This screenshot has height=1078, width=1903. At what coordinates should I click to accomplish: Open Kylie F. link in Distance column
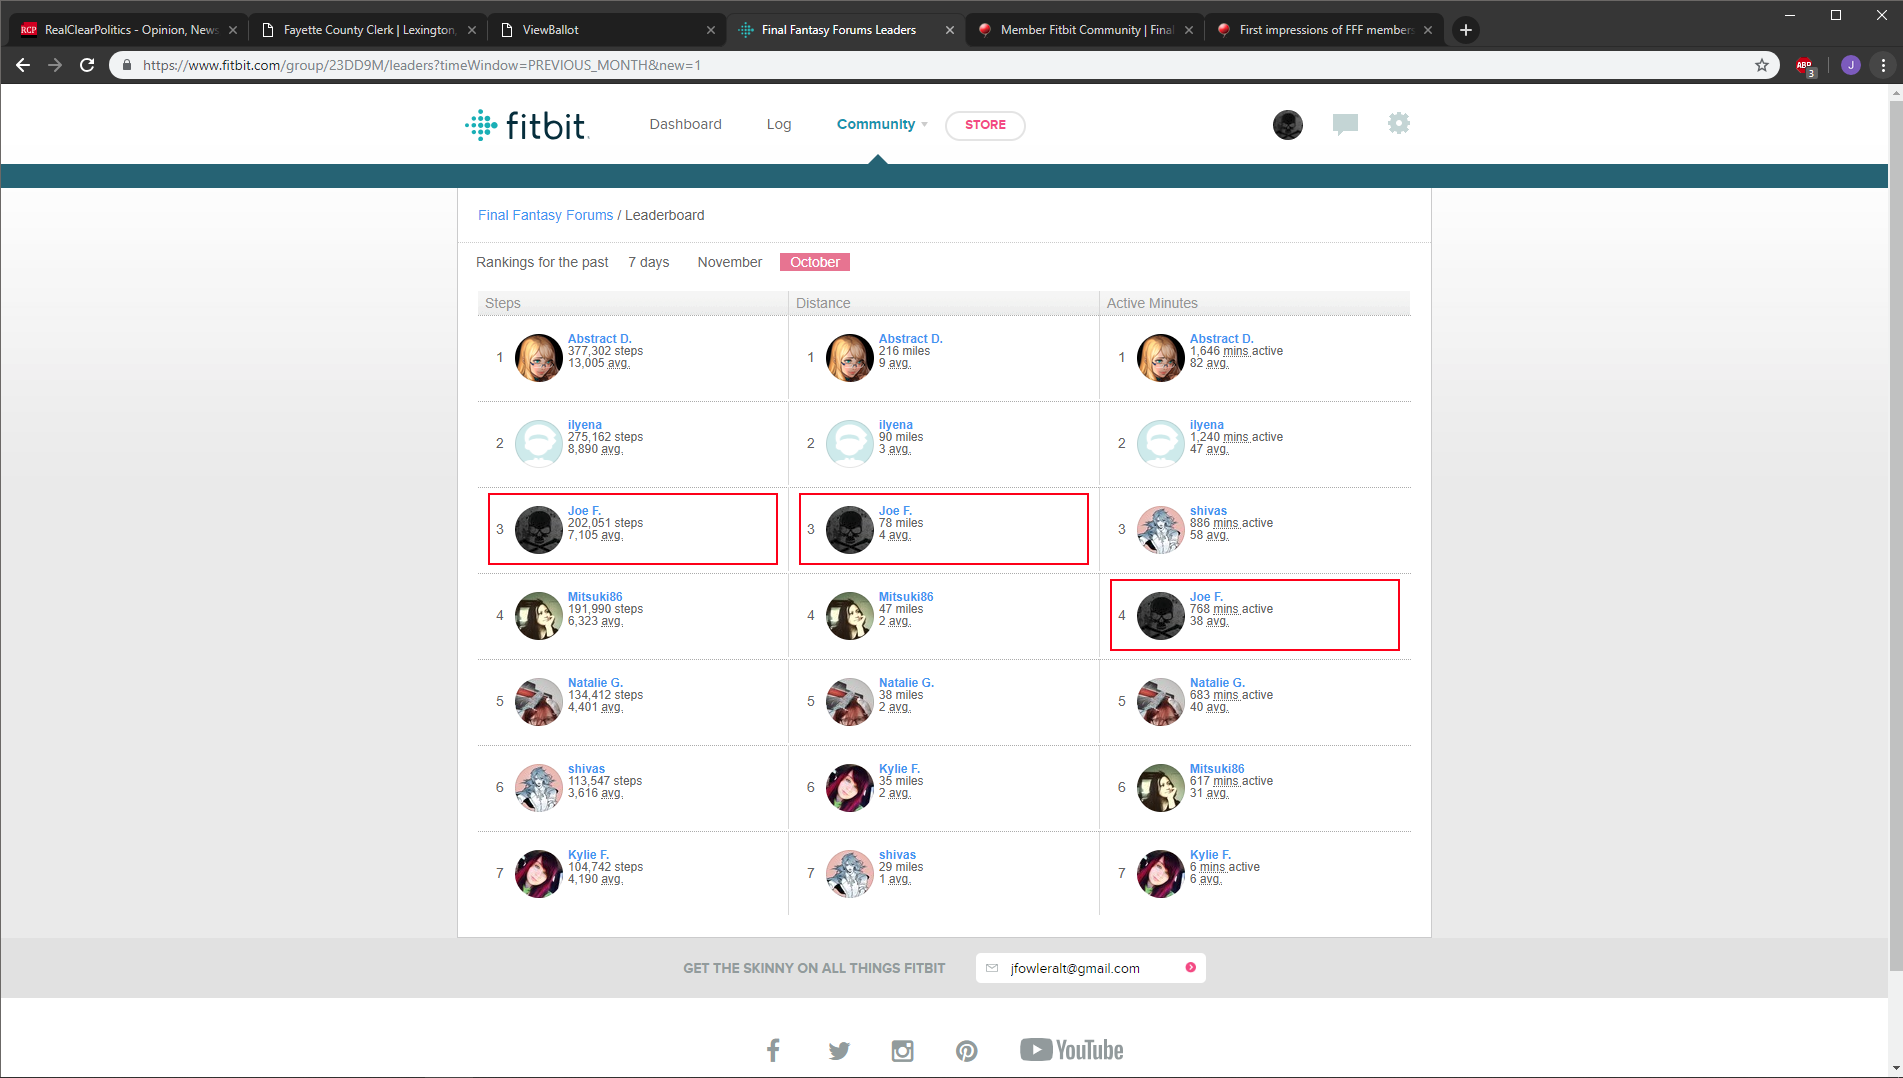pyautogui.click(x=899, y=769)
